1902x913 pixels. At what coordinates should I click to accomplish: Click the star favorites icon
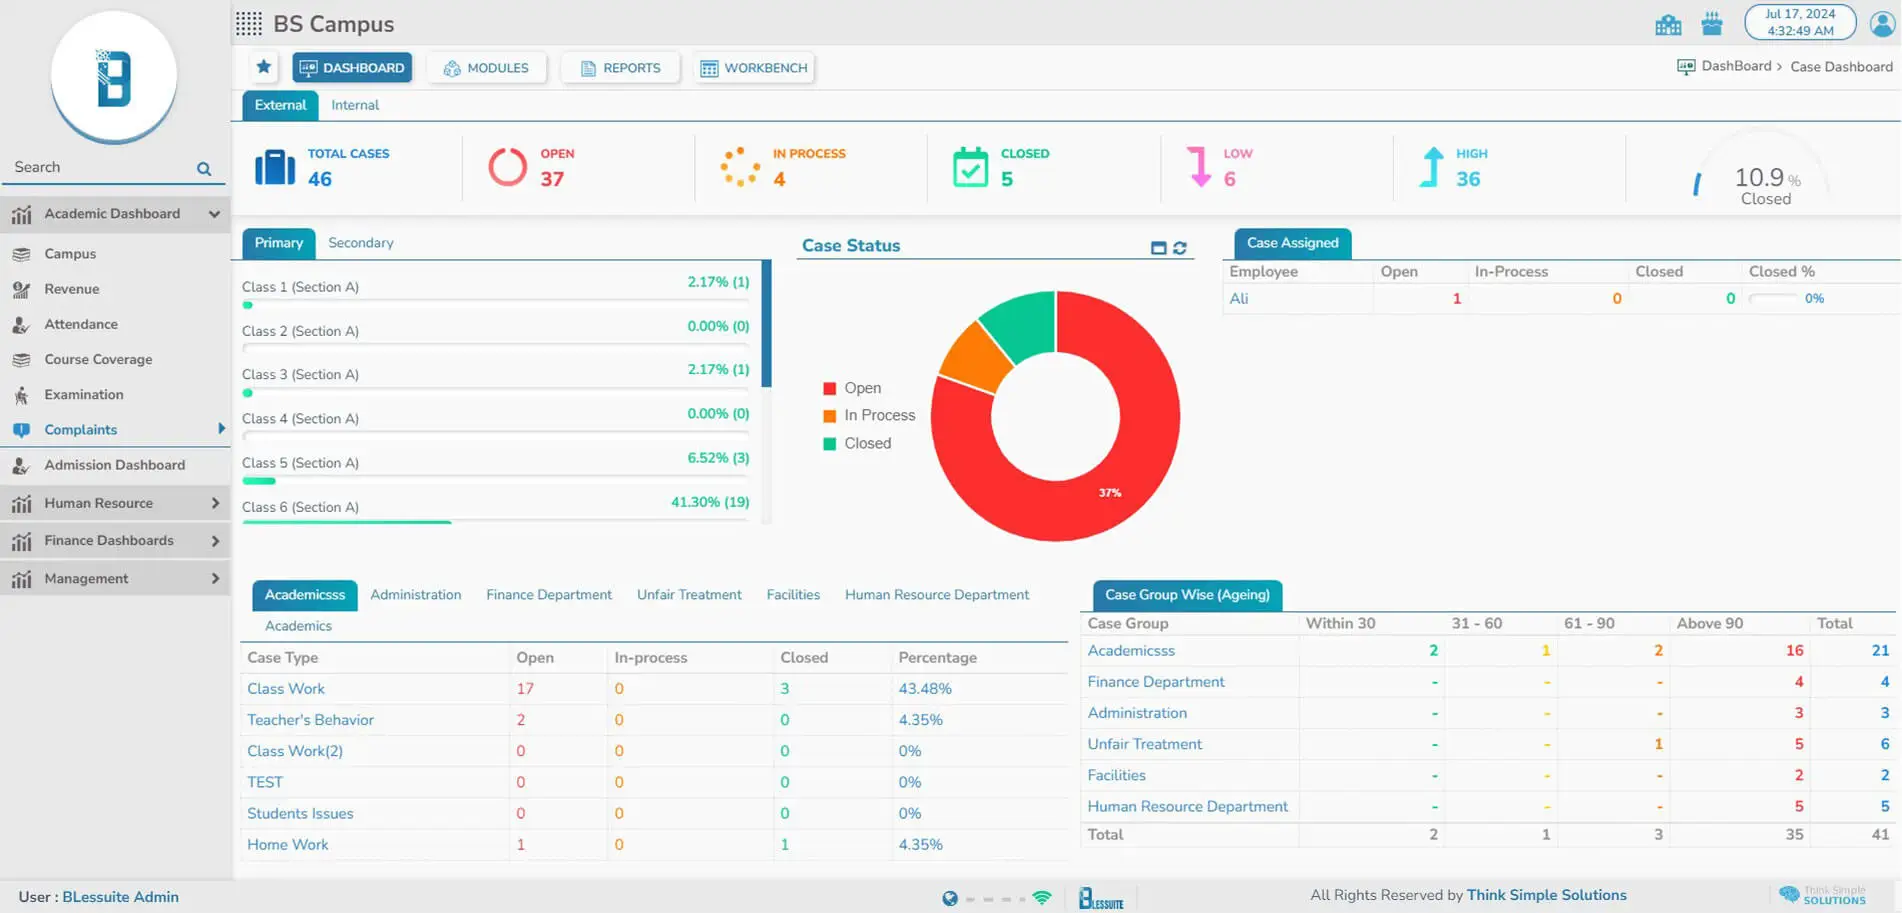(x=263, y=67)
